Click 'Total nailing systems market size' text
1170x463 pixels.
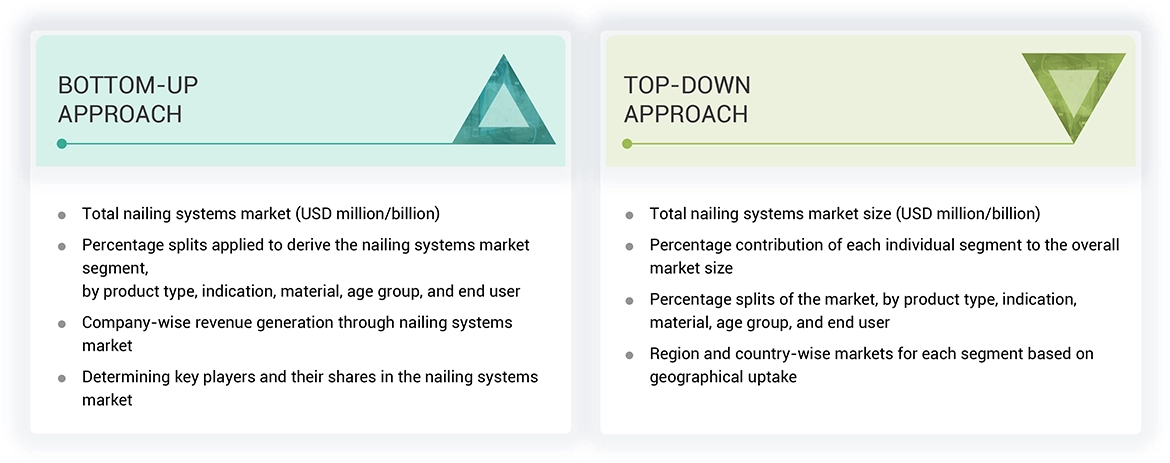(x=844, y=213)
